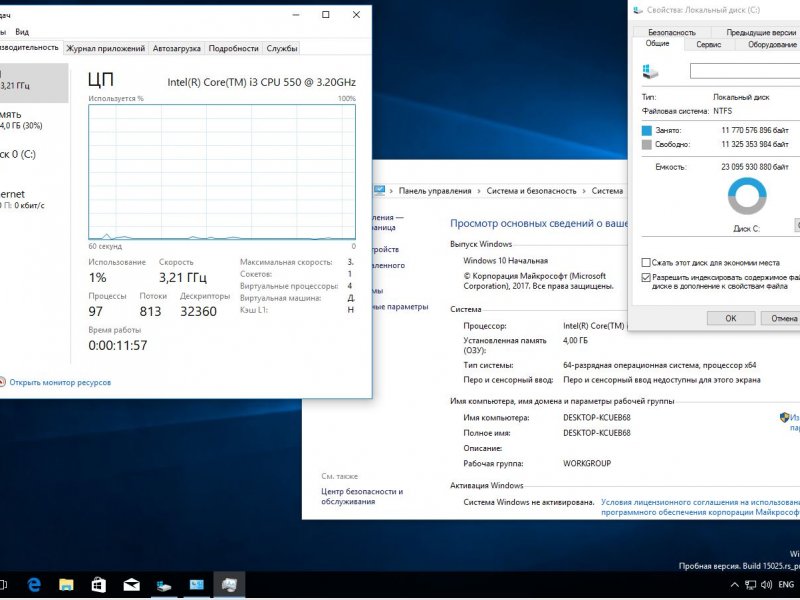800x600 pixels.
Task: Open the volume speaker icon in the tray
Action: (x=766, y=585)
